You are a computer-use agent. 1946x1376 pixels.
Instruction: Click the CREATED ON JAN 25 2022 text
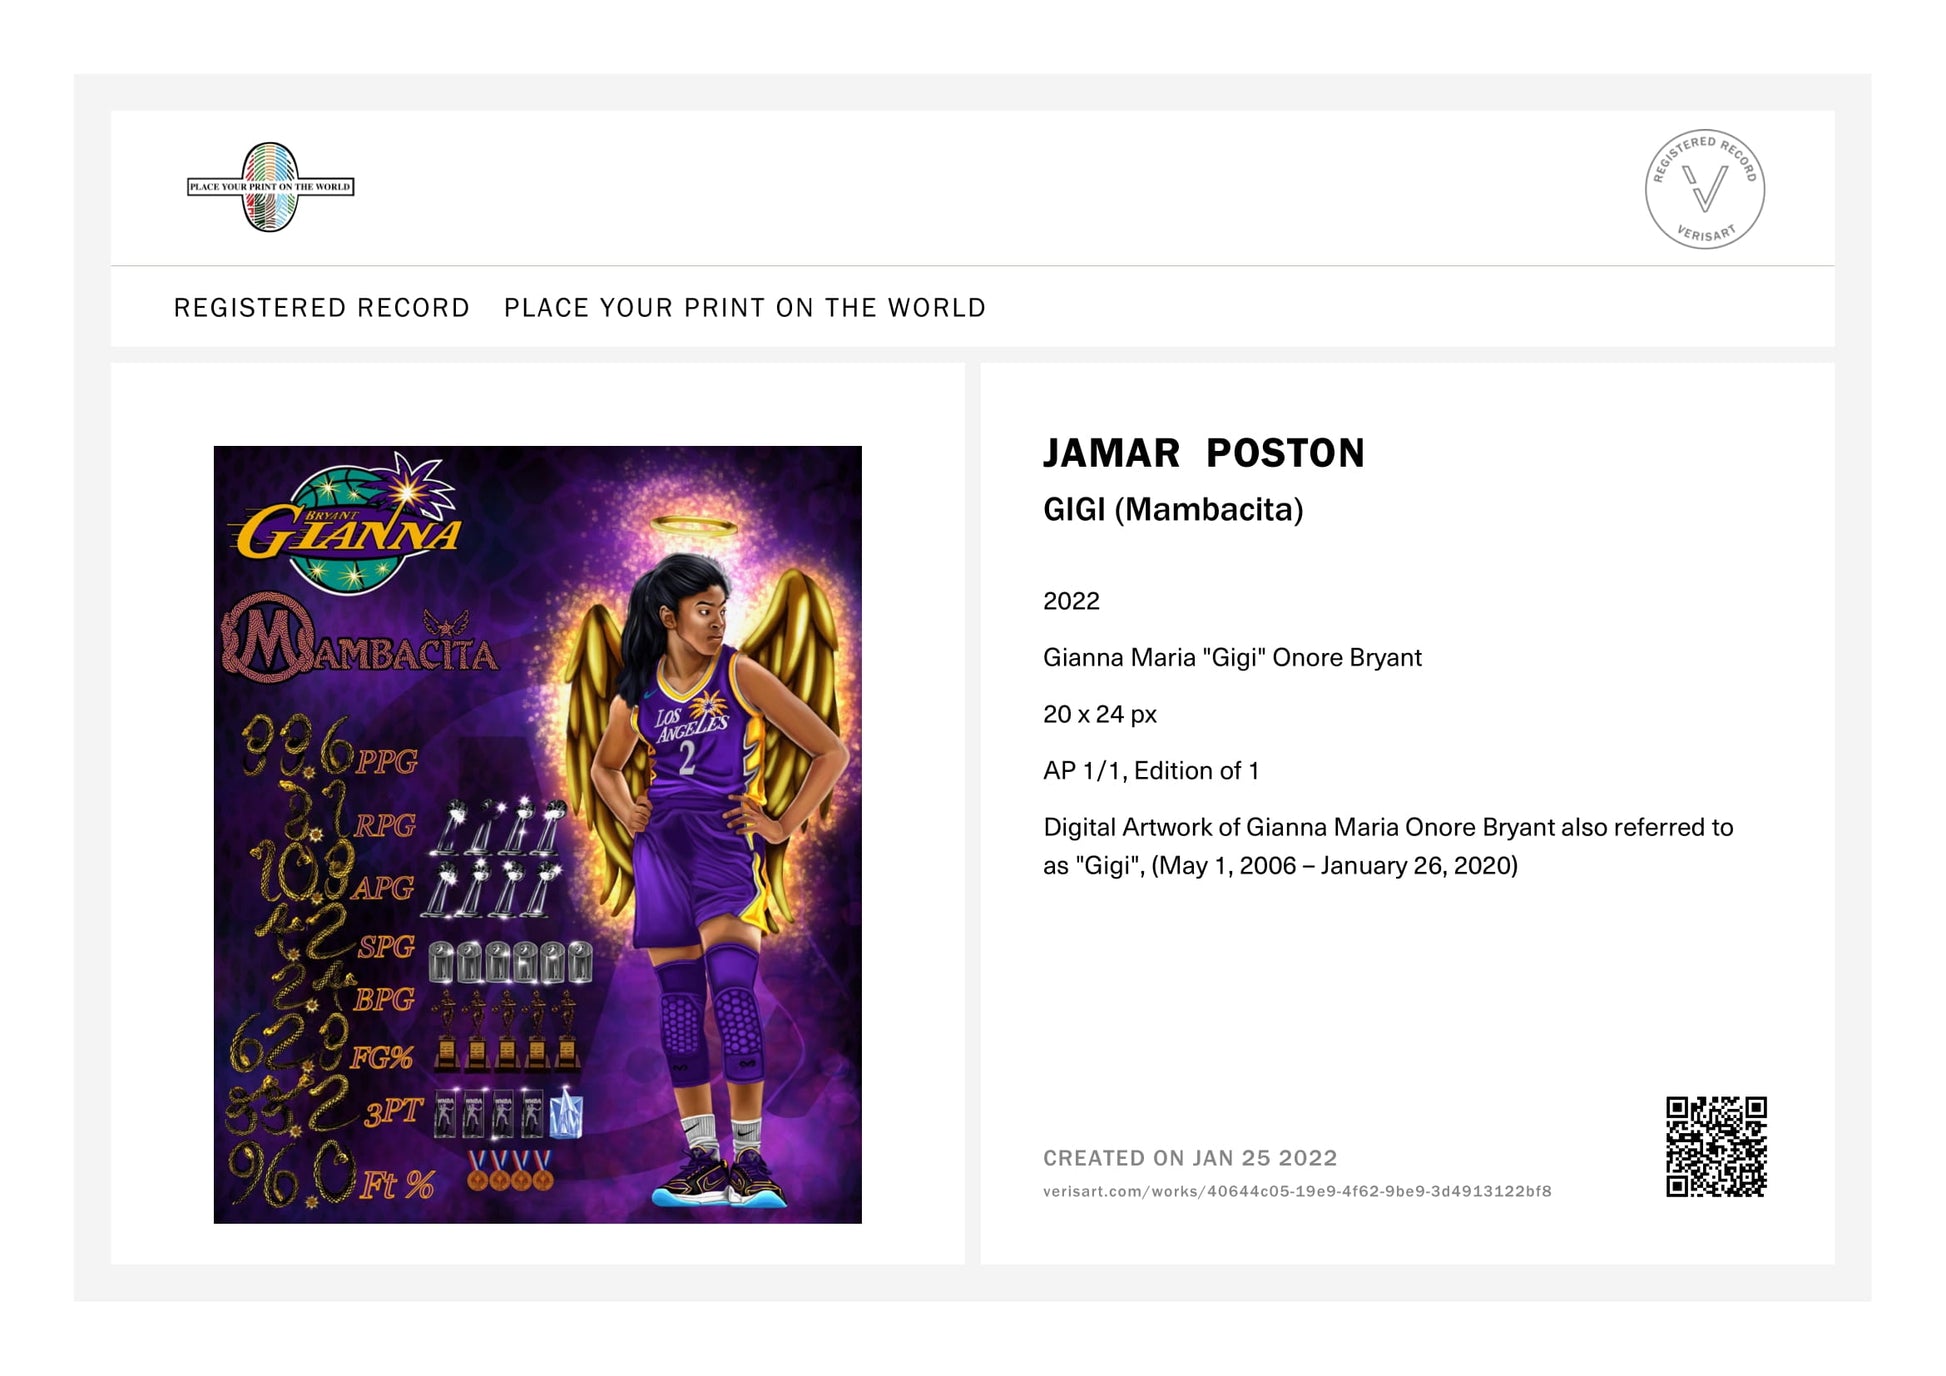click(1189, 1158)
